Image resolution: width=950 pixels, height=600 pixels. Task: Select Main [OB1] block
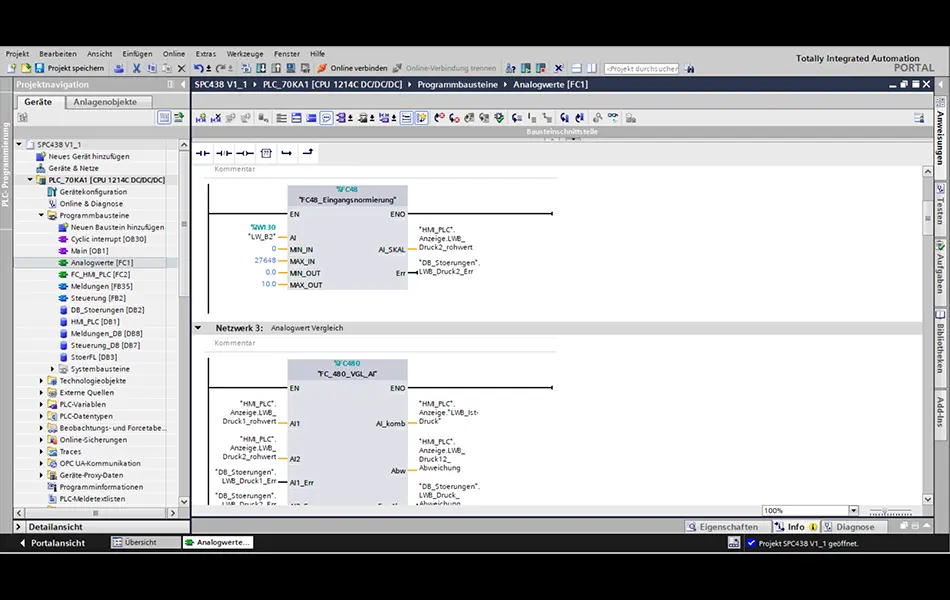(x=90, y=251)
